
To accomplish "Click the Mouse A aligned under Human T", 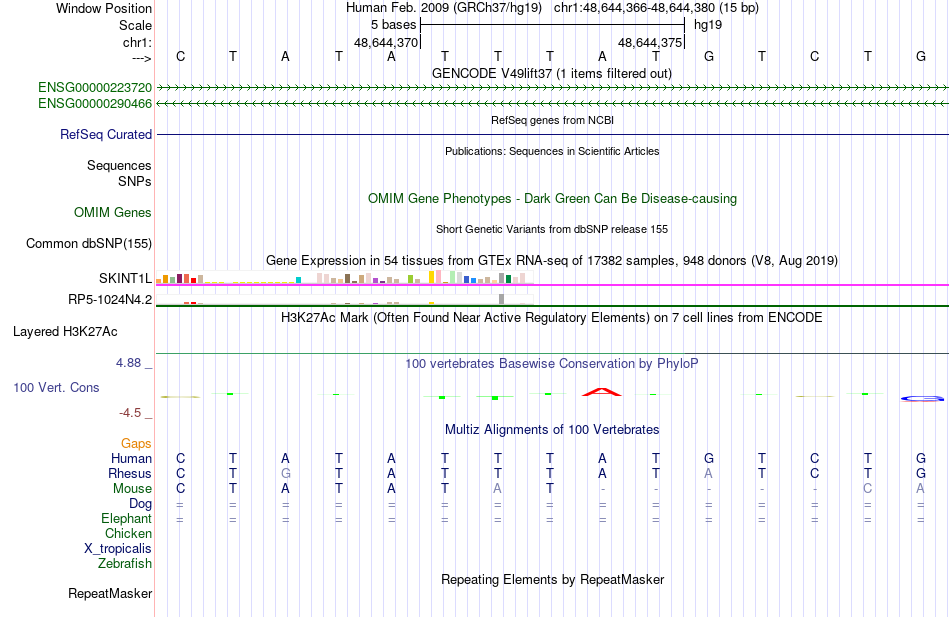I will [497, 489].
